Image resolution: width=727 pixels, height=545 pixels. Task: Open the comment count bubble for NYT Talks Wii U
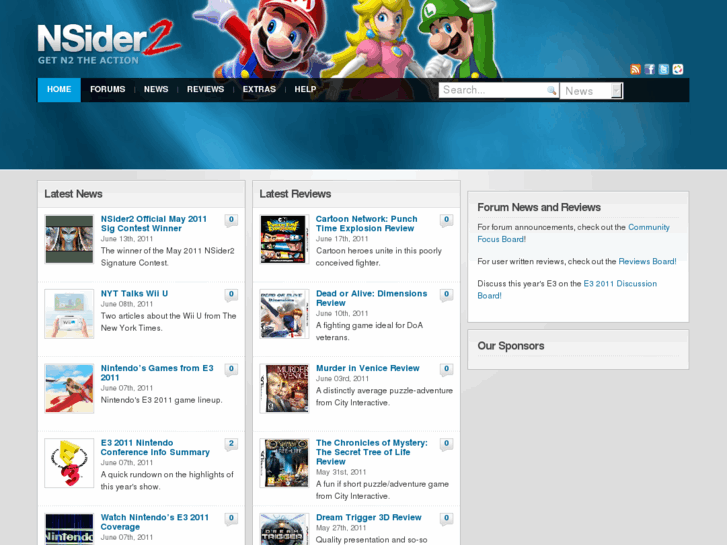click(x=231, y=295)
